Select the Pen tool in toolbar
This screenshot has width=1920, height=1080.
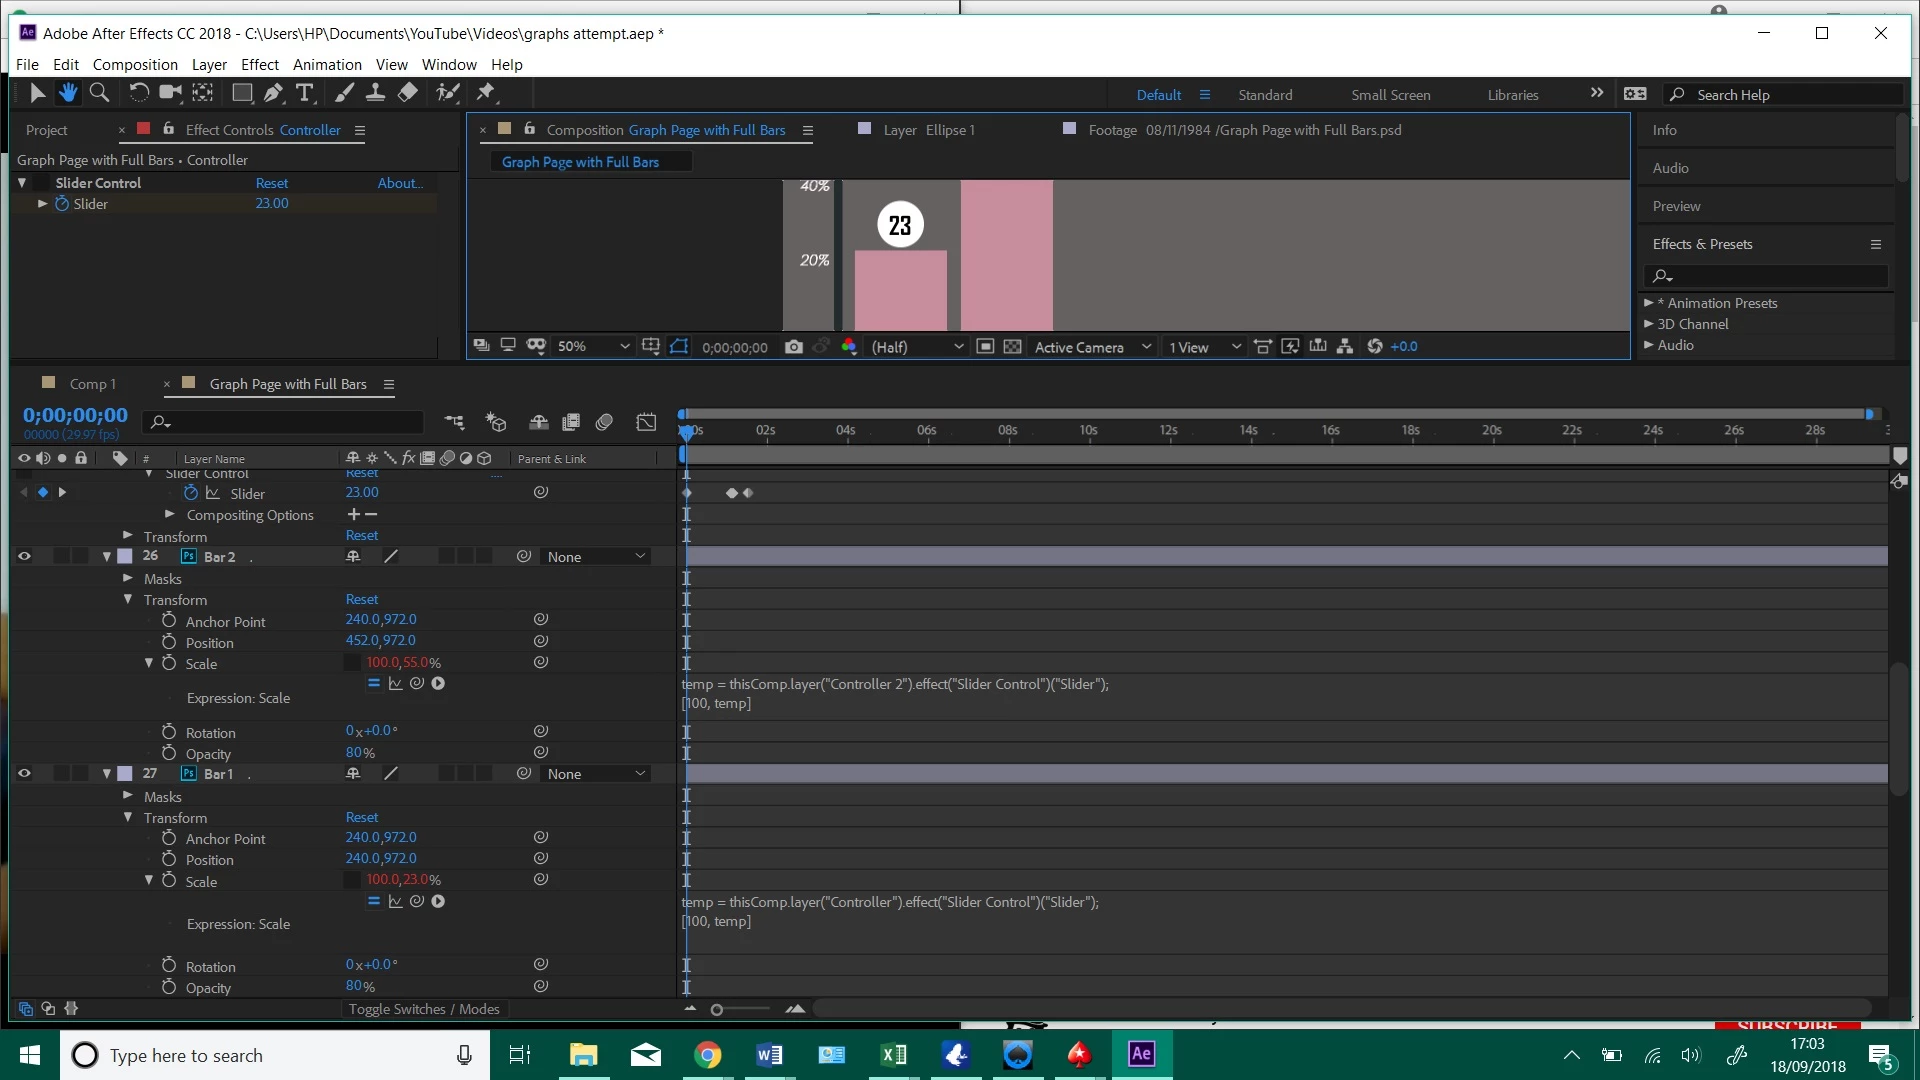[273, 93]
